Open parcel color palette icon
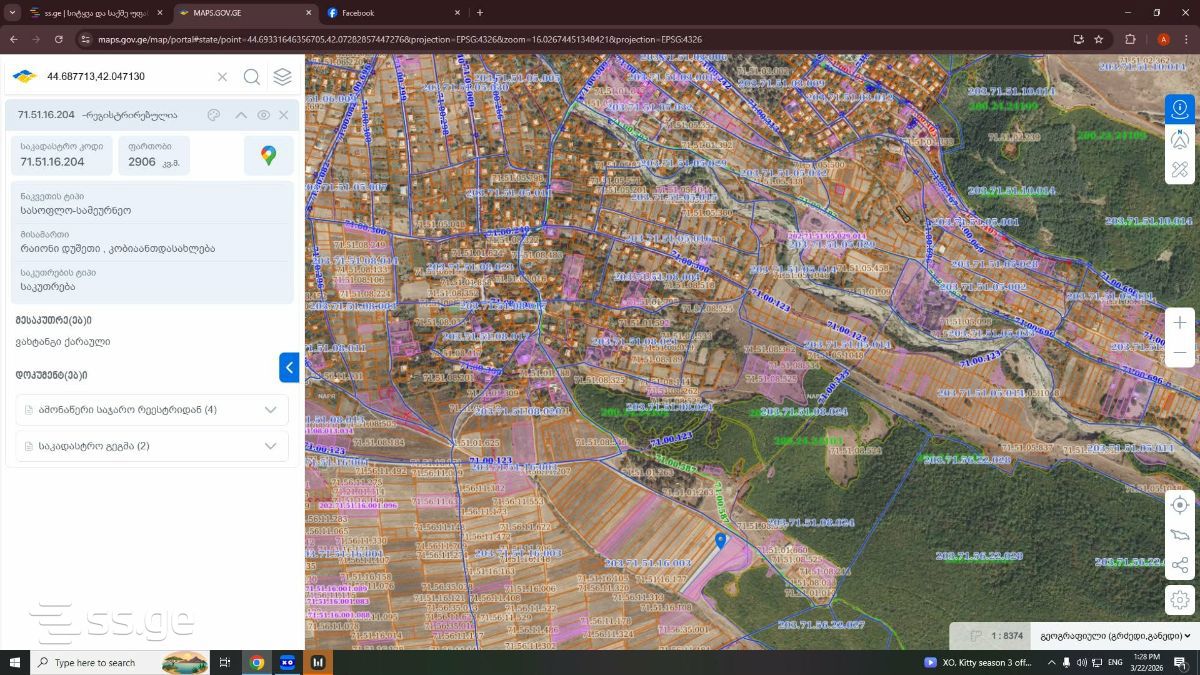This screenshot has width=1200, height=675. (x=214, y=115)
